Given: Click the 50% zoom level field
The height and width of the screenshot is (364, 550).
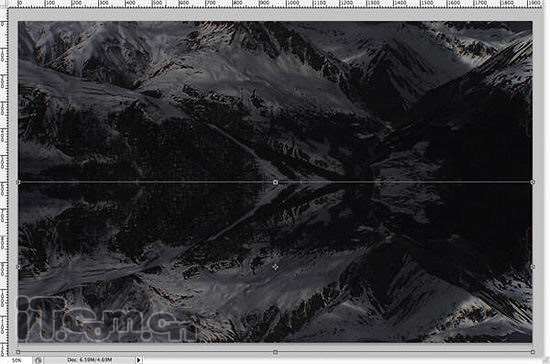Looking at the screenshot, I should (18, 360).
